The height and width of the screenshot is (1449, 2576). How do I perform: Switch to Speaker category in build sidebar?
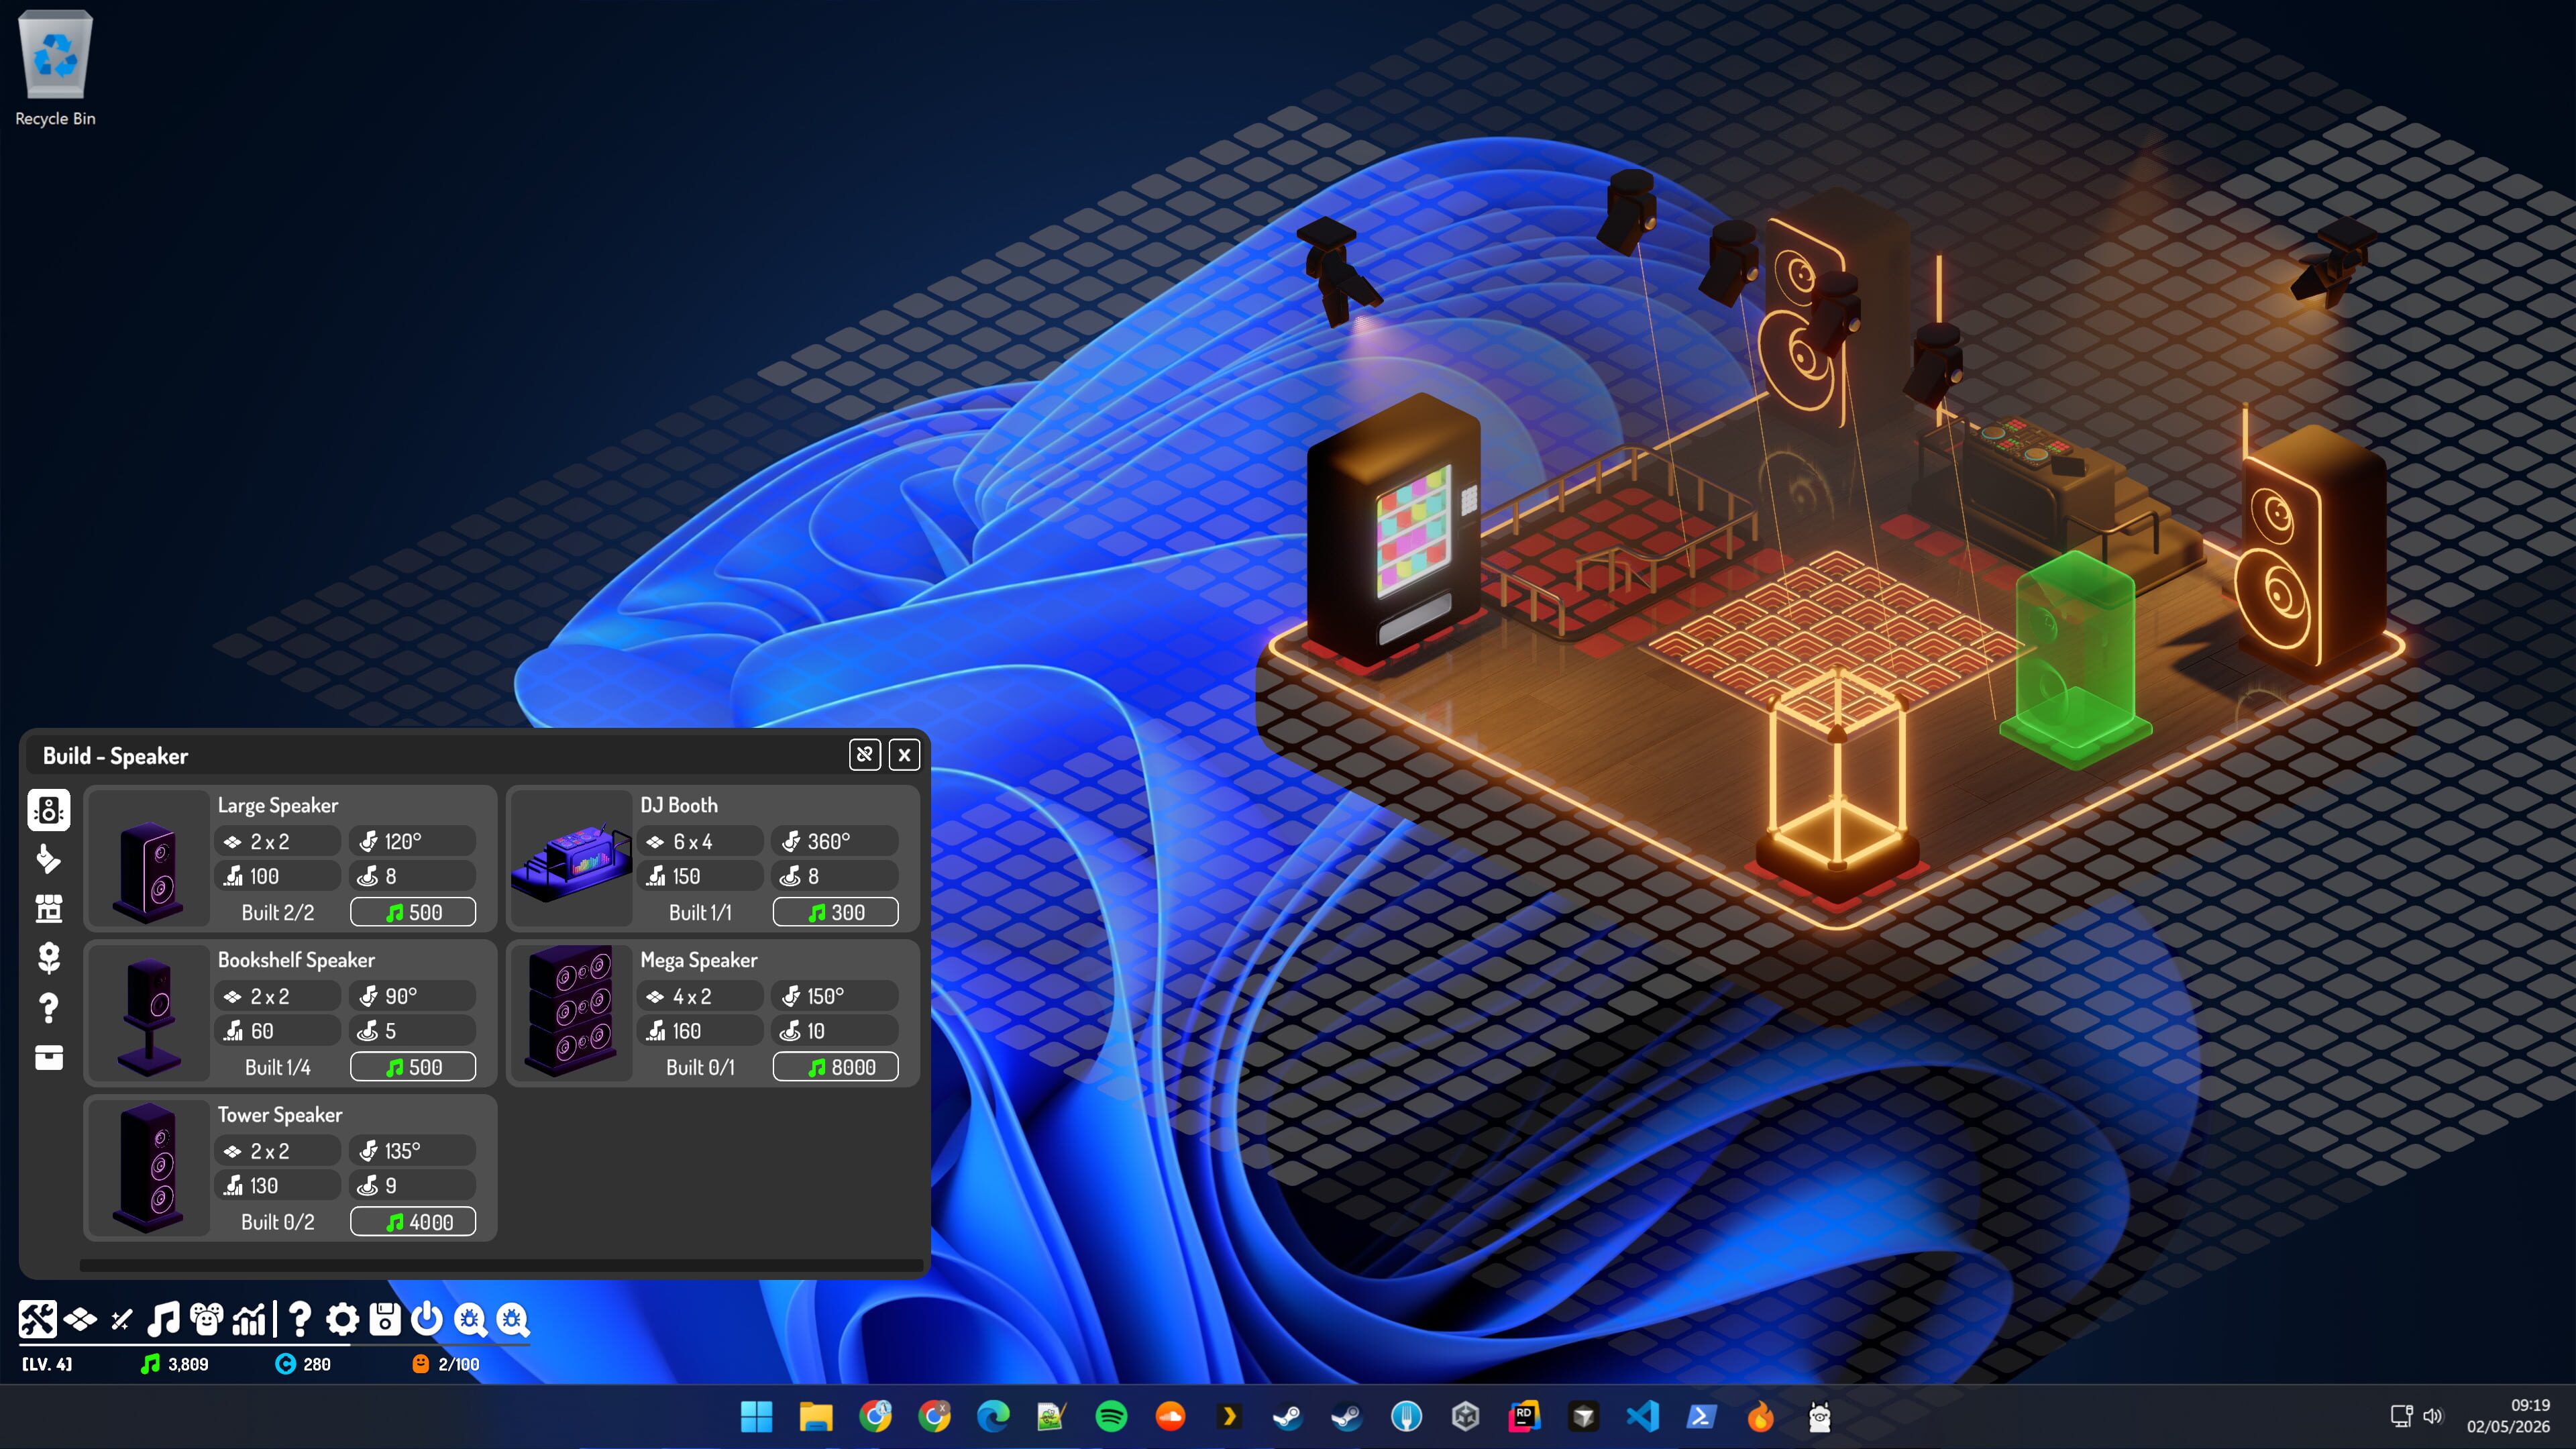point(48,810)
